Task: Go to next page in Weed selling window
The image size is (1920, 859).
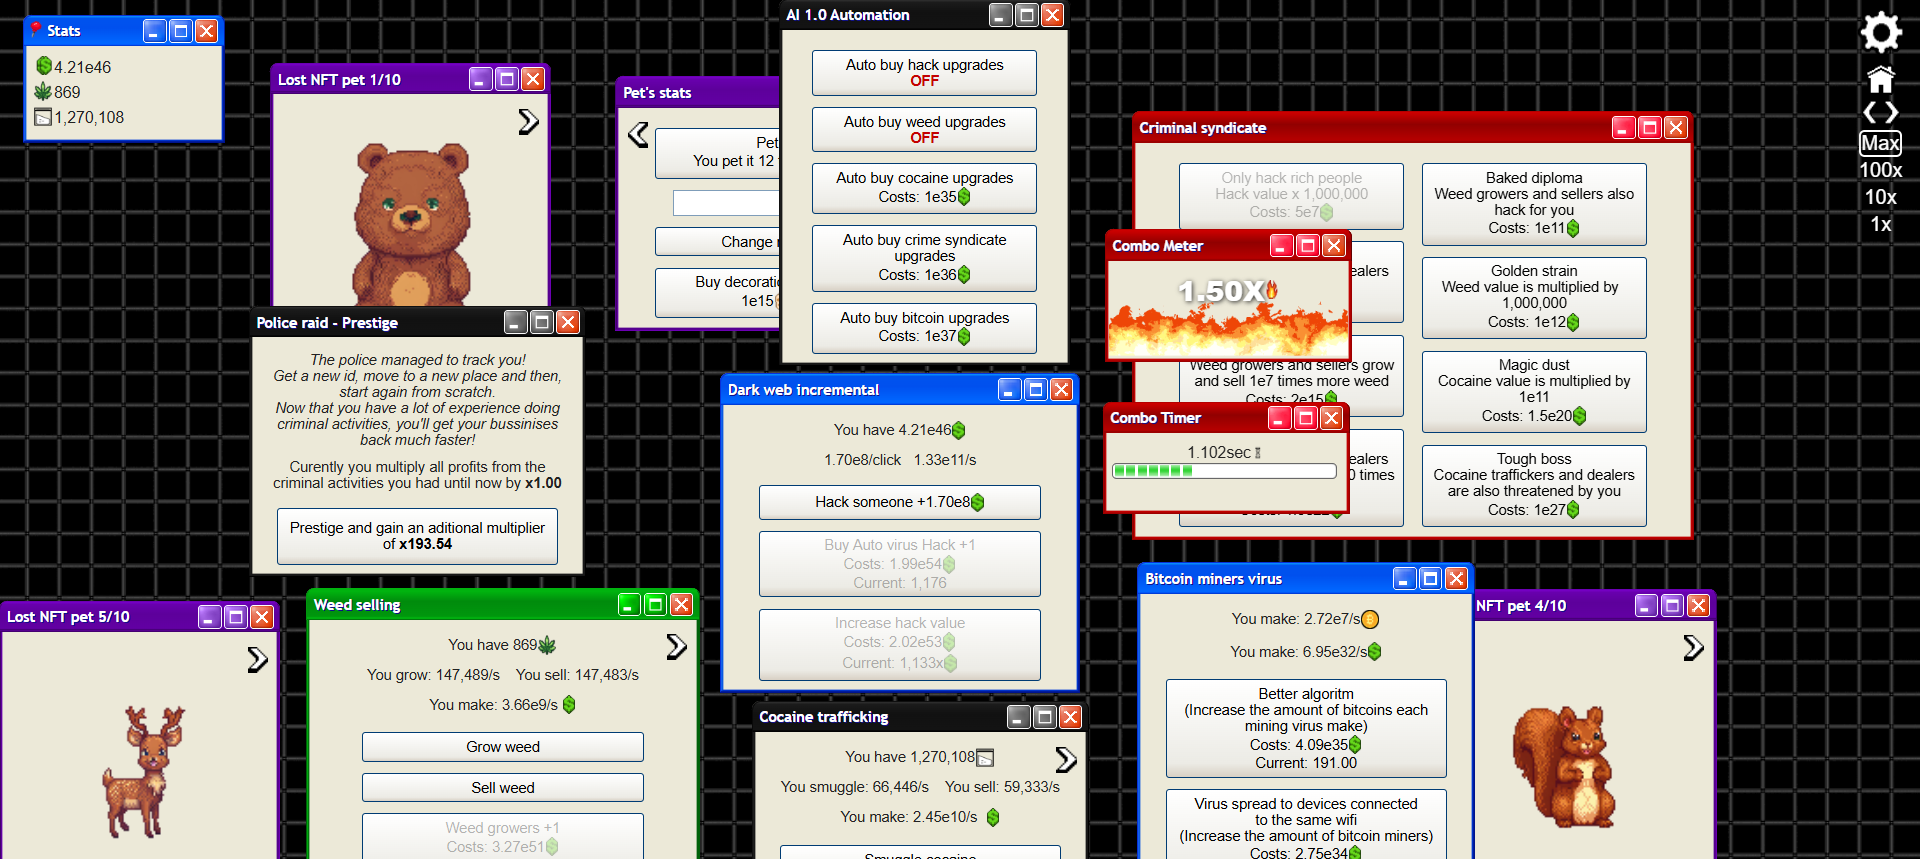Action: pos(676,647)
